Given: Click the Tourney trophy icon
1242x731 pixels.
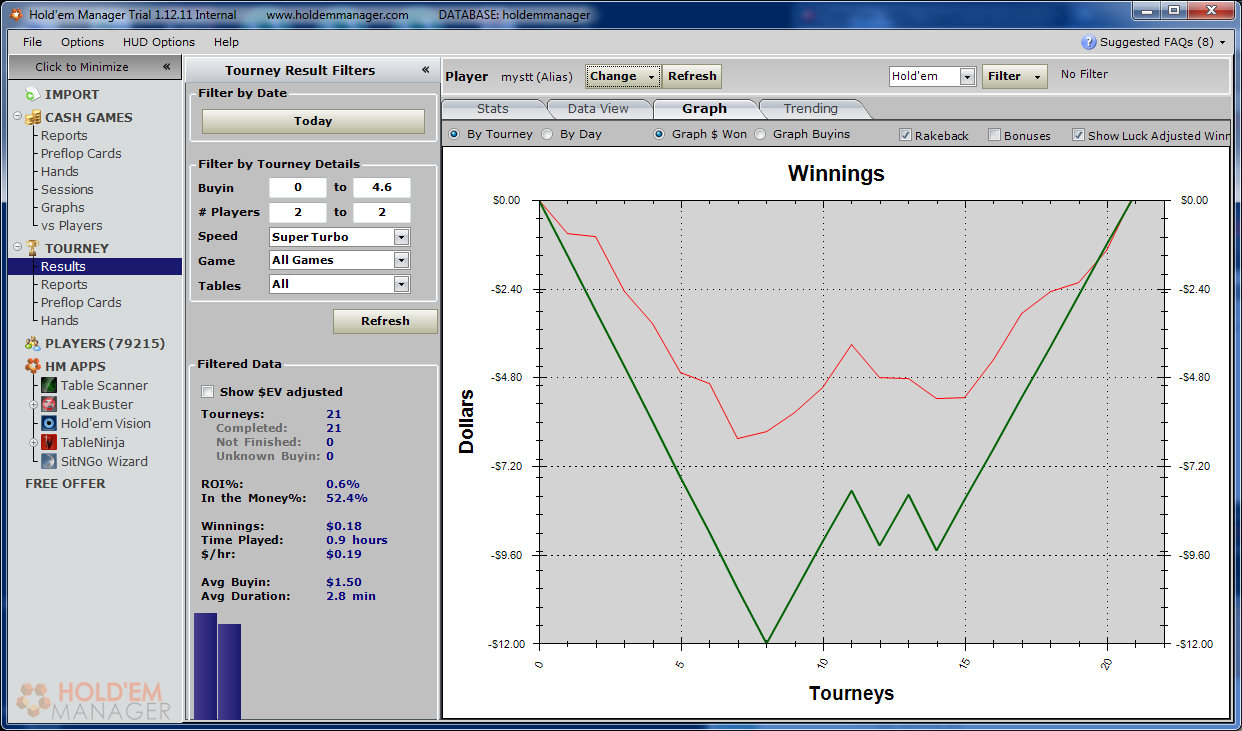Looking at the screenshot, I should pyautogui.click(x=33, y=248).
